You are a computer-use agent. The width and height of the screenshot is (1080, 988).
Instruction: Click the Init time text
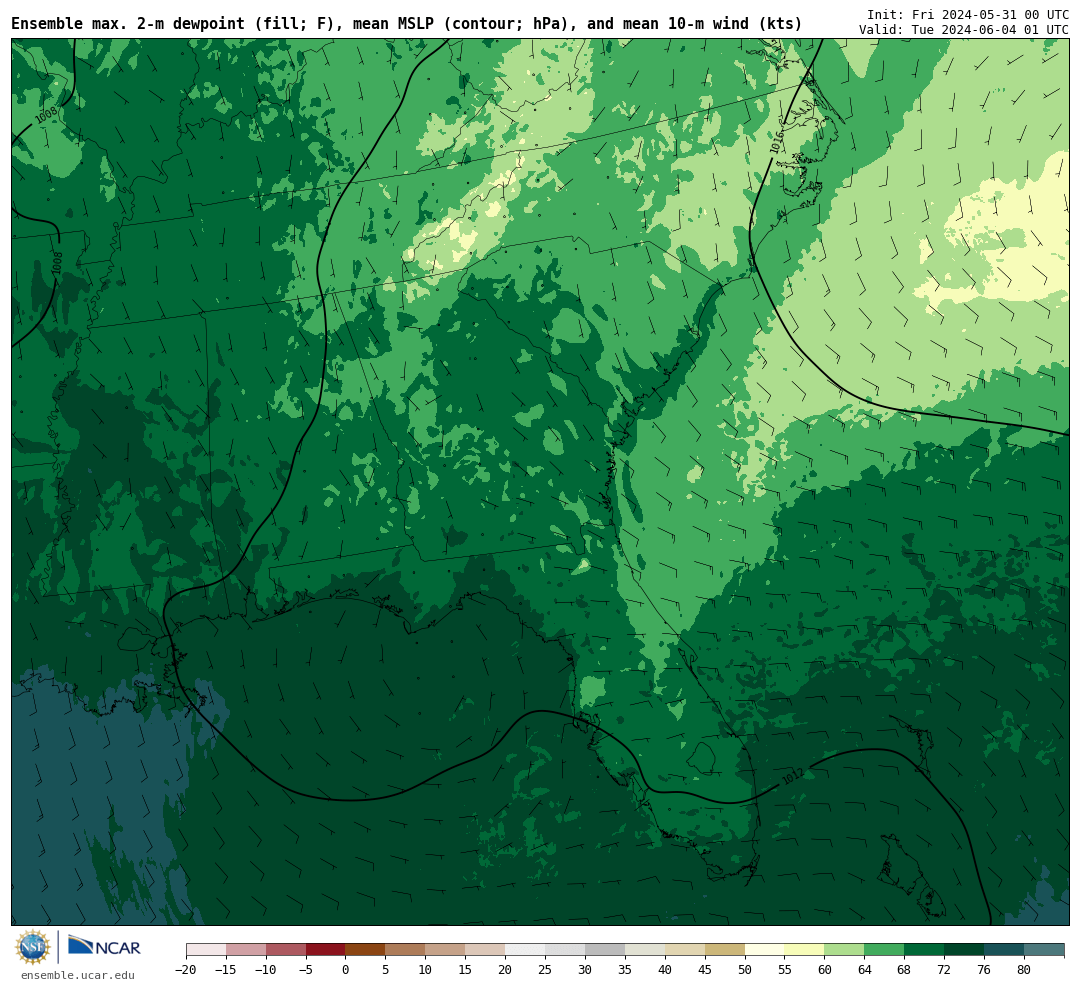coord(968,14)
